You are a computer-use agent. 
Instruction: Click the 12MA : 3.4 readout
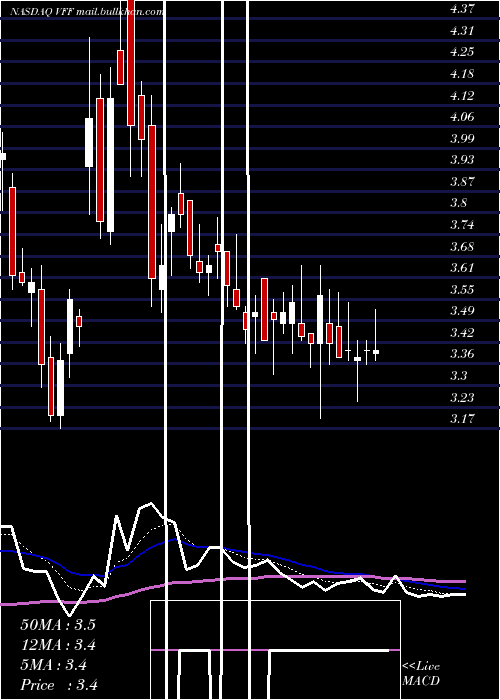(x=58, y=645)
